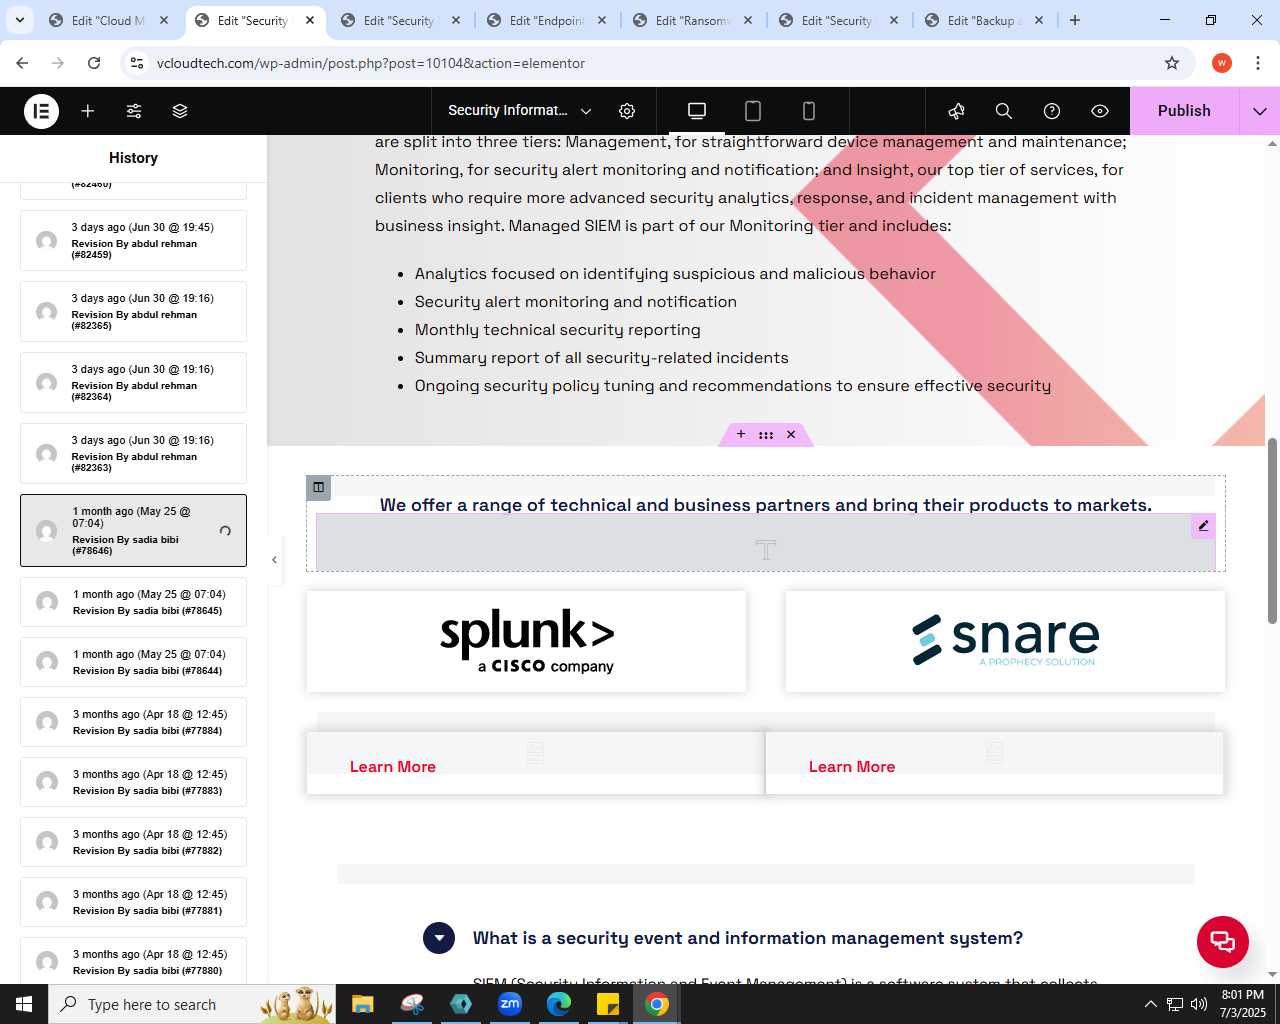Select revision #82459 from Jun 30 19:45

click(133, 240)
